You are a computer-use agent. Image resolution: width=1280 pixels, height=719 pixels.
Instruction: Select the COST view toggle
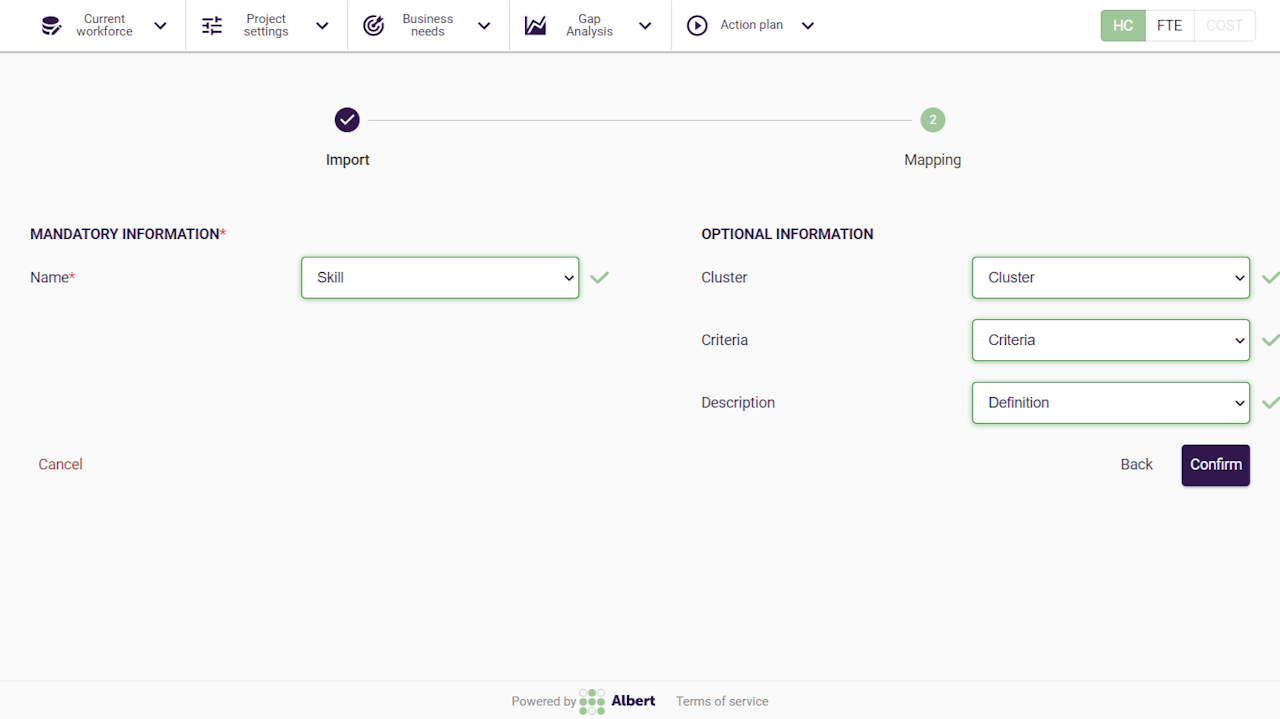click(x=1224, y=26)
